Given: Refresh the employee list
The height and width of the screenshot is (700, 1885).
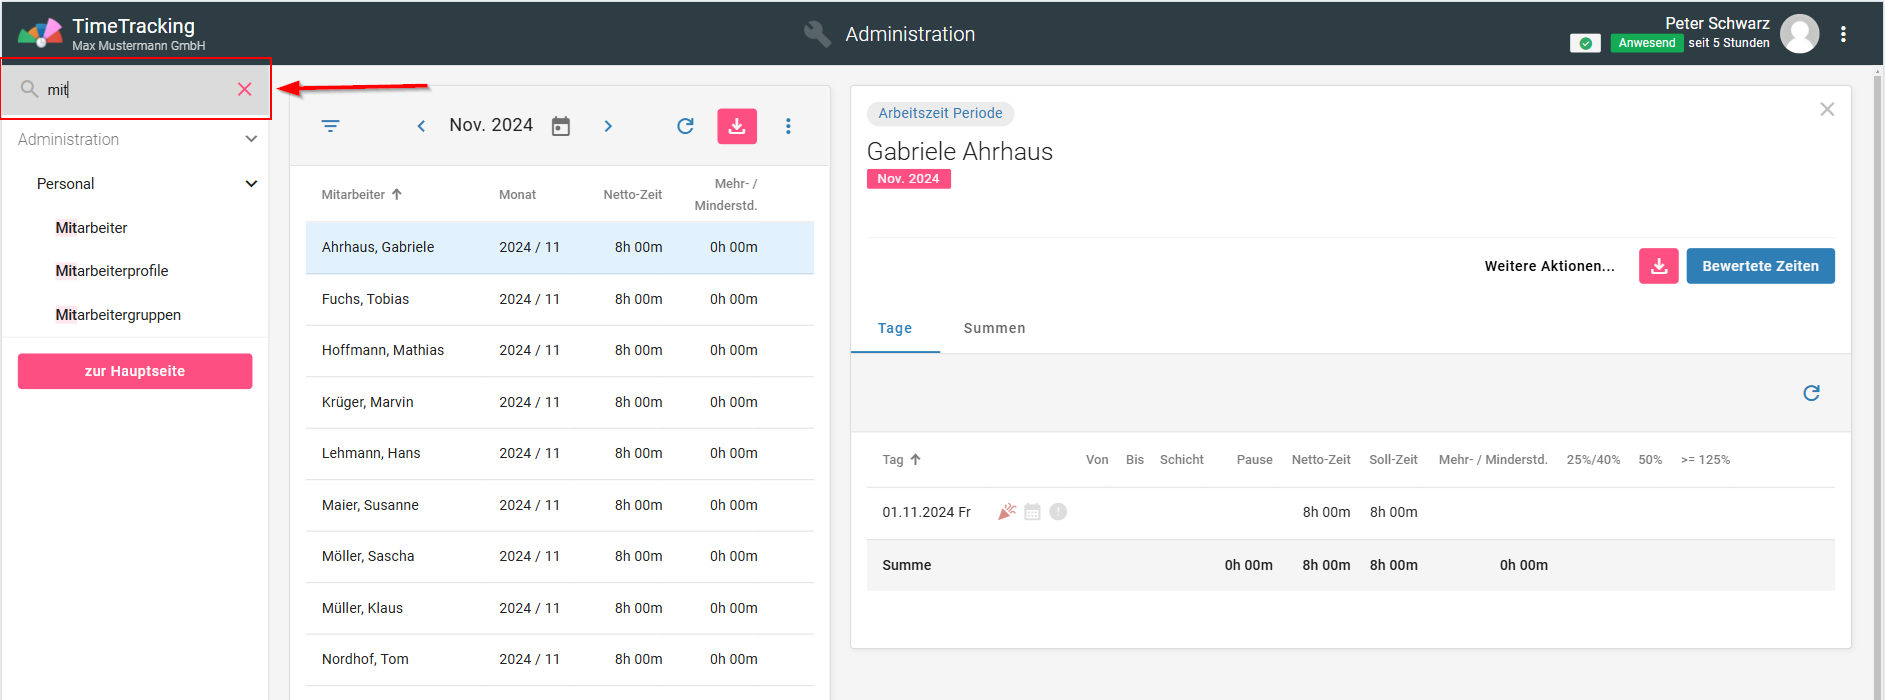Looking at the screenshot, I should click(x=685, y=126).
